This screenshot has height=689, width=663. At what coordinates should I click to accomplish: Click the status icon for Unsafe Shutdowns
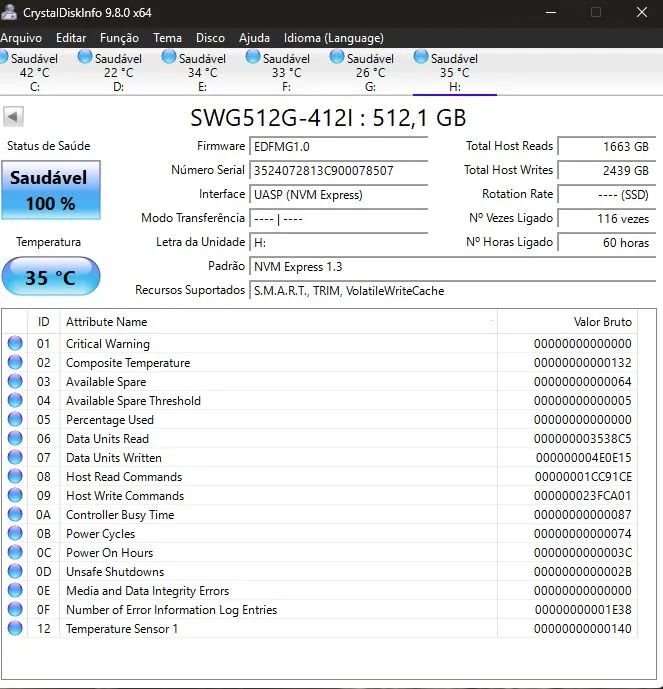click(15, 571)
